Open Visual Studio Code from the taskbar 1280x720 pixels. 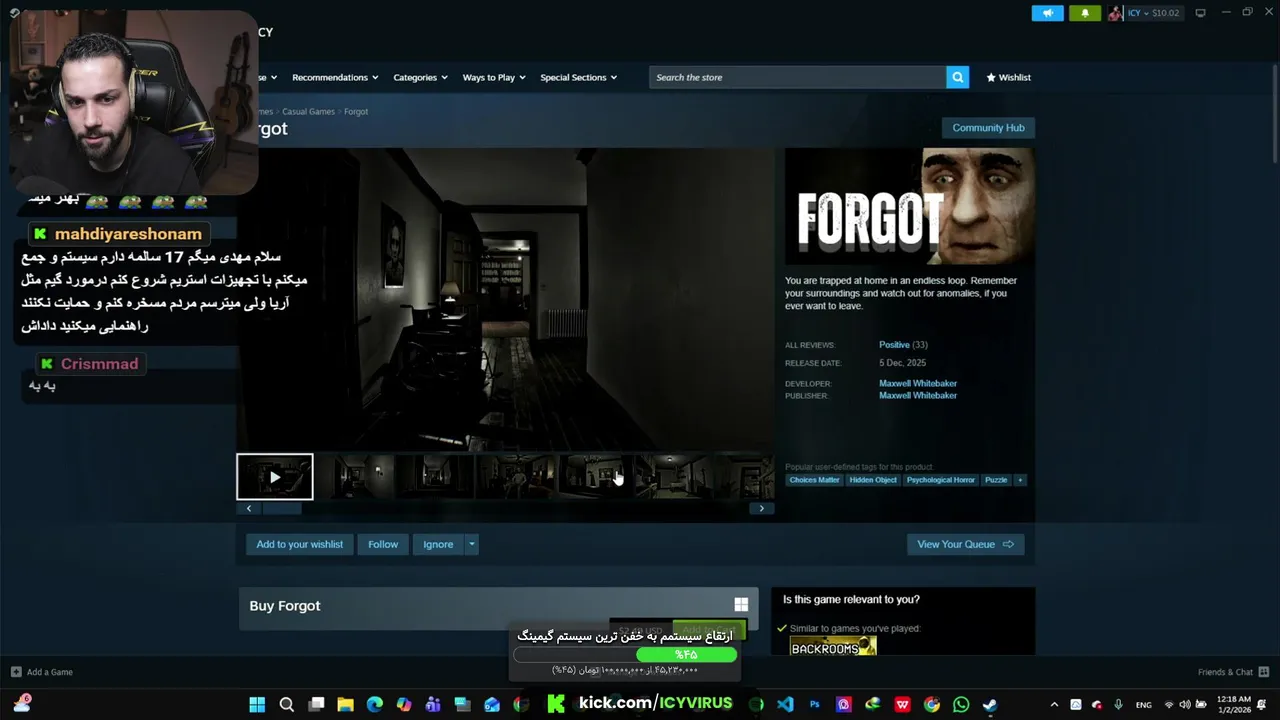pos(785,704)
